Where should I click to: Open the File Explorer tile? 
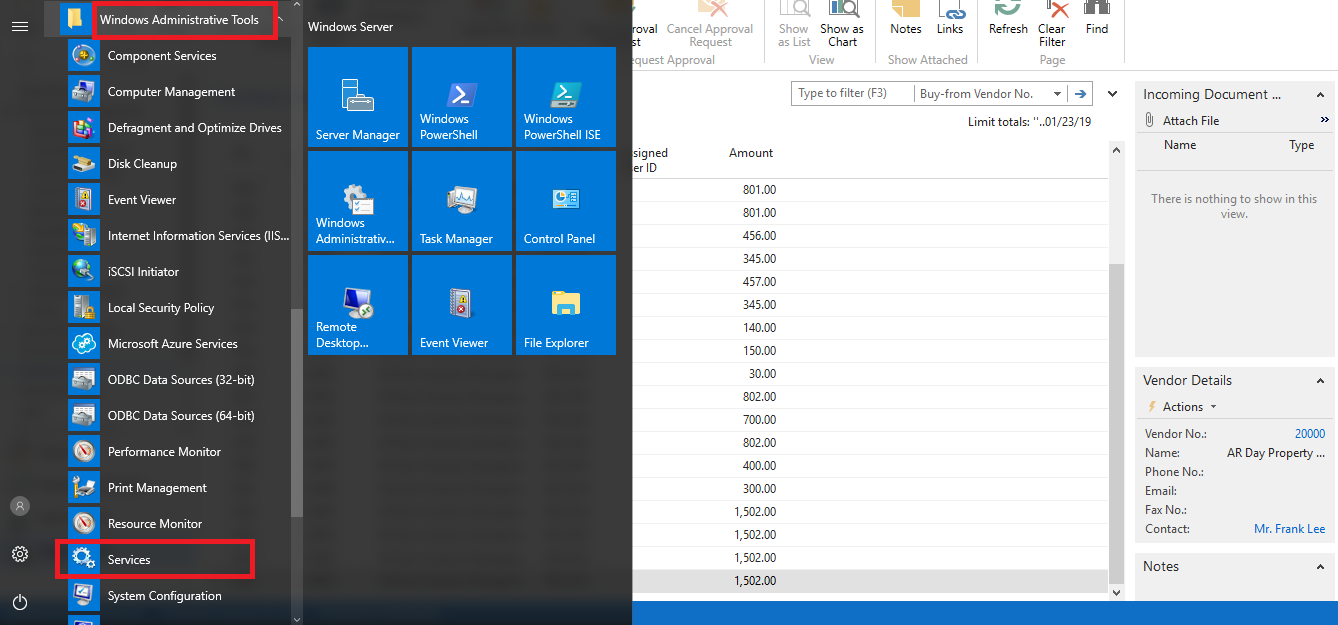(x=566, y=305)
